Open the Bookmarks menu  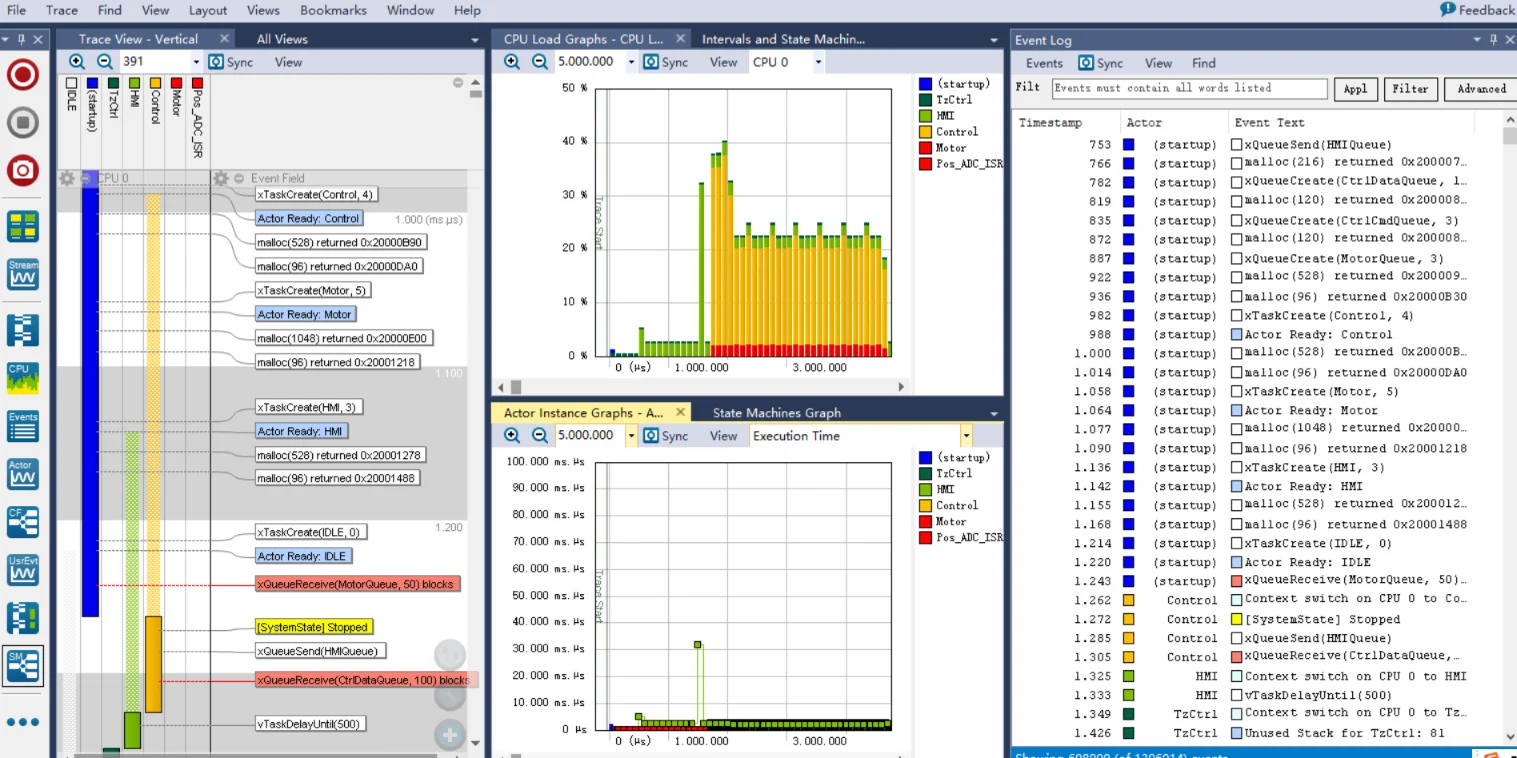click(332, 10)
